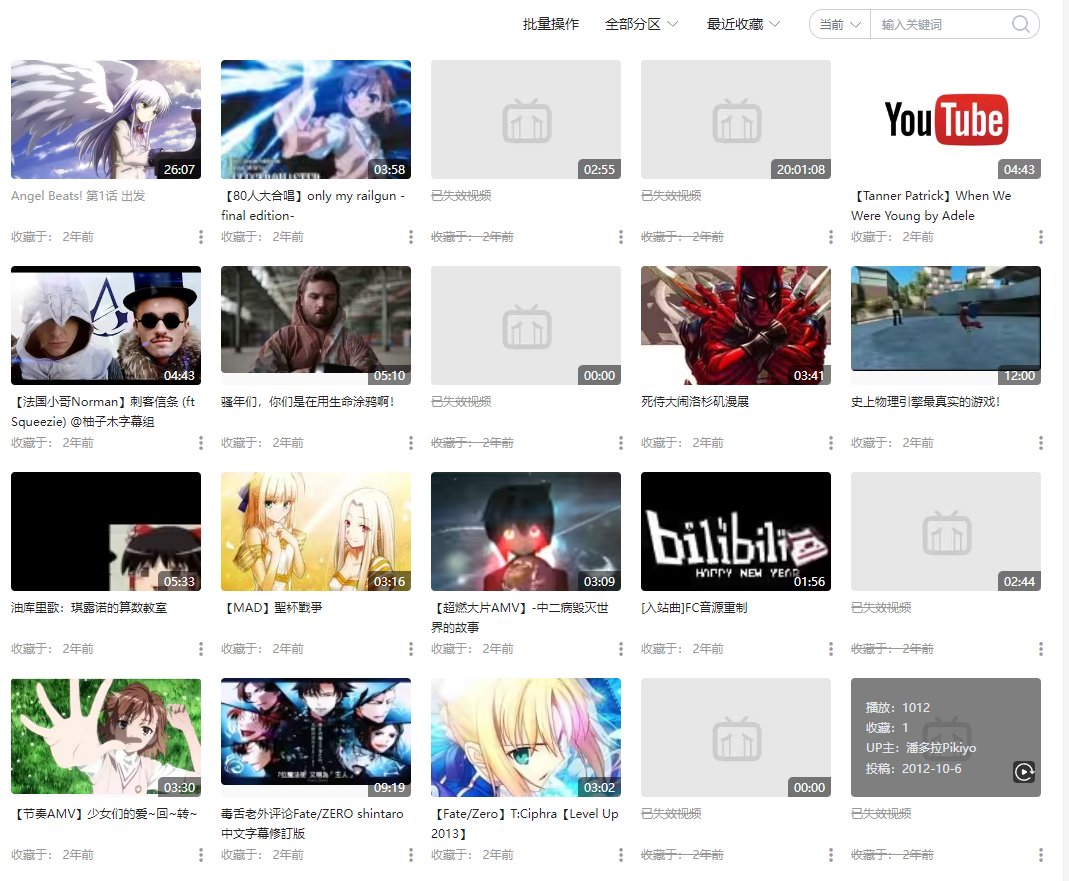Play the Angel Beats thumbnail with 26:07

[106, 119]
